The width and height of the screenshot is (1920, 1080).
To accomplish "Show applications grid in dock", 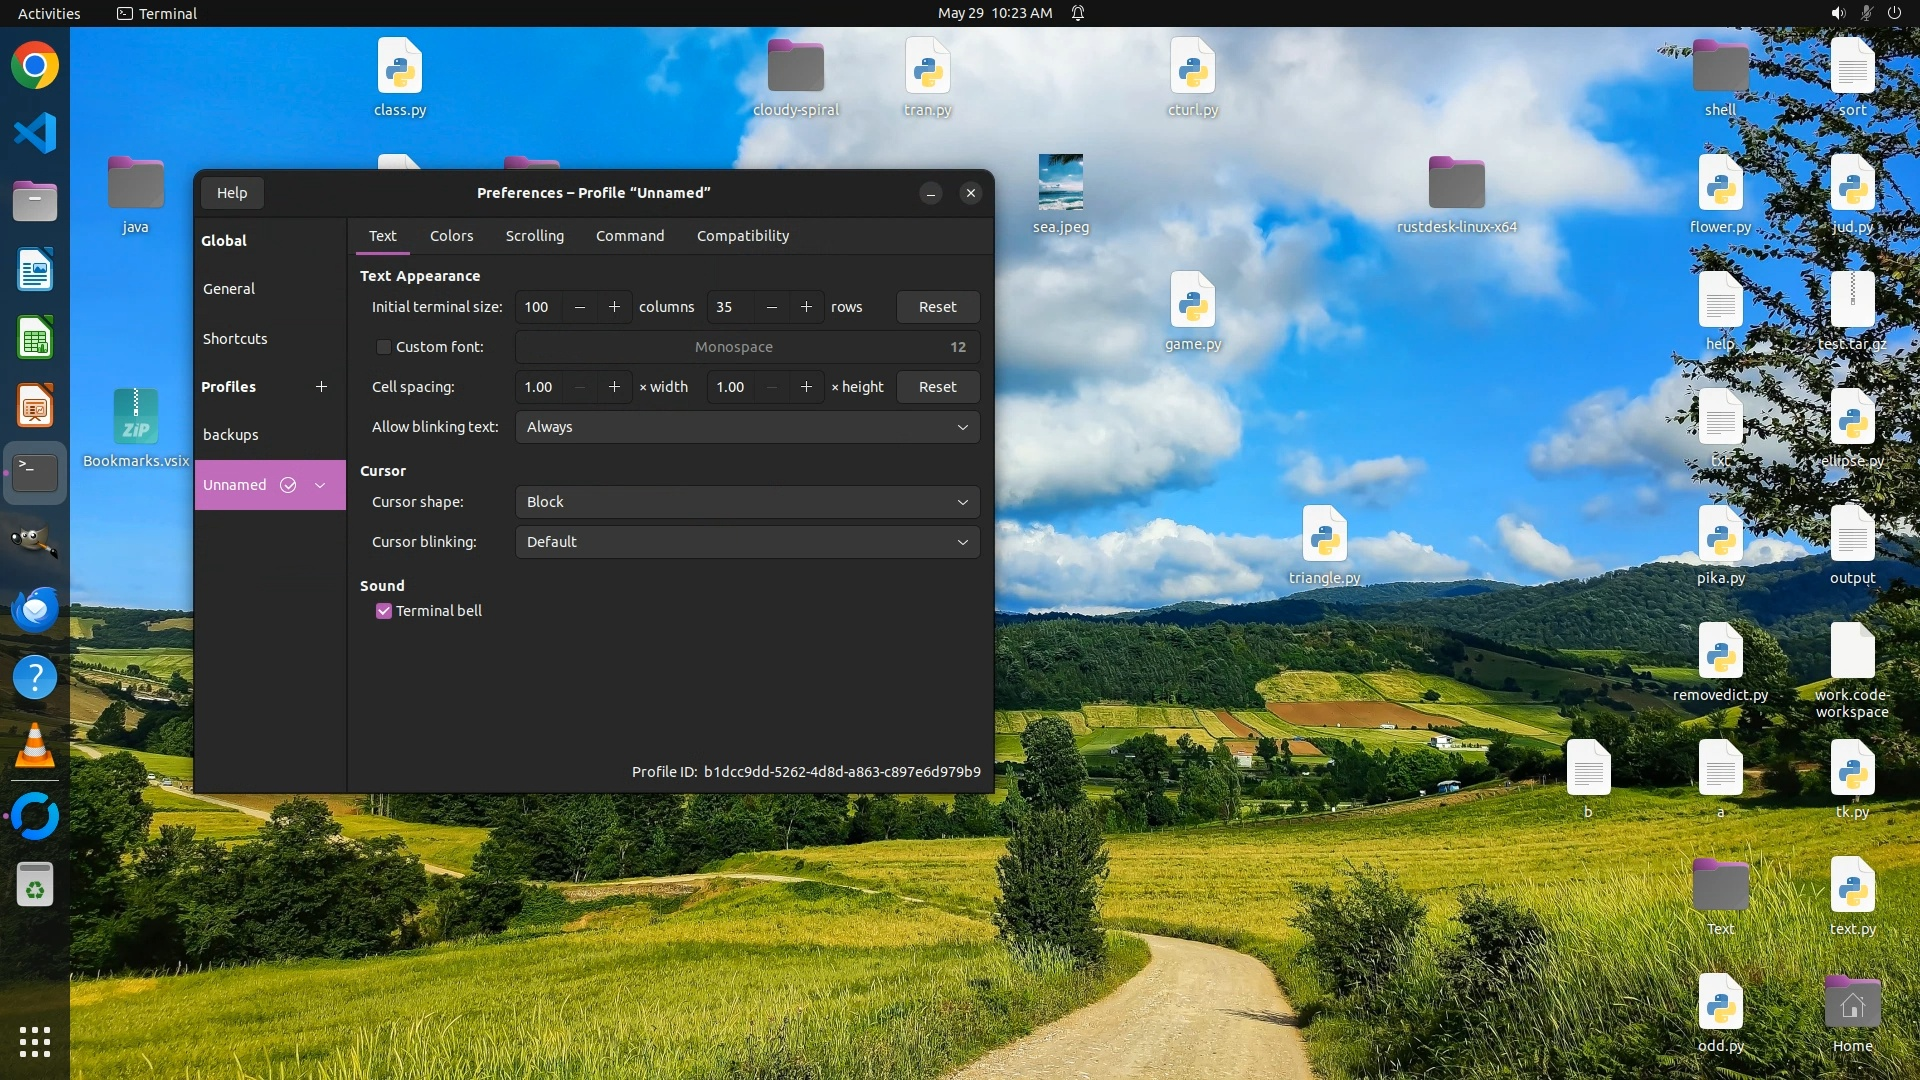I will coord(35,1042).
